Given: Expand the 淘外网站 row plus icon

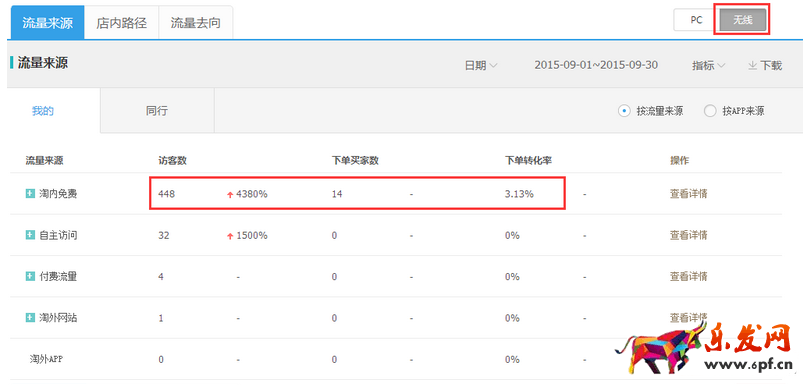Looking at the screenshot, I should pyautogui.click(x=30, y=318).
